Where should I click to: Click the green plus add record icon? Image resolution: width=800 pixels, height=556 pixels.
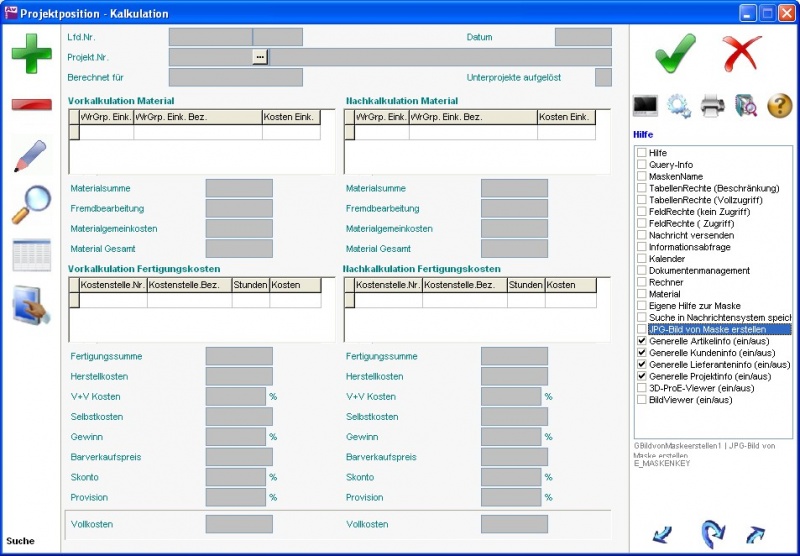(31, 52)
